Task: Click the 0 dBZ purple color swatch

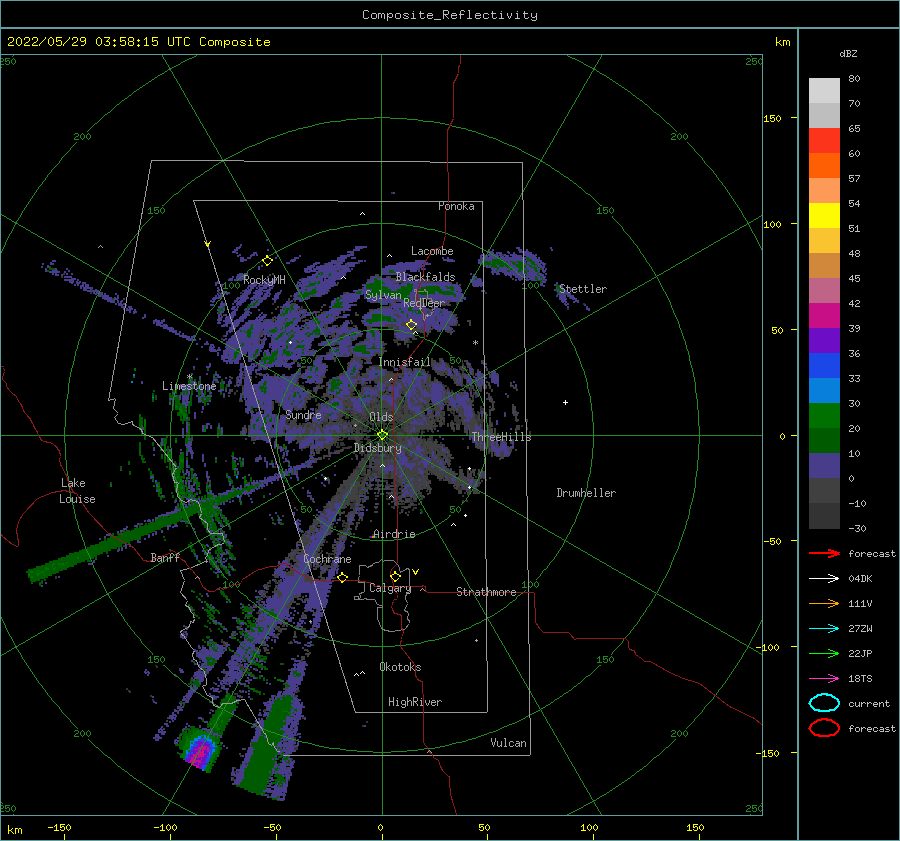Action: 824,466
